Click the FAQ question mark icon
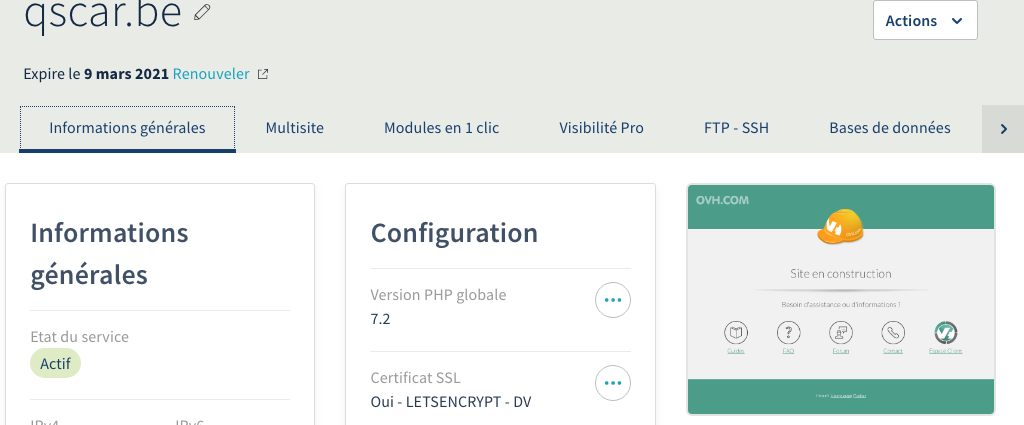The width and height of the screenshot is (1024, 425). 788,332
